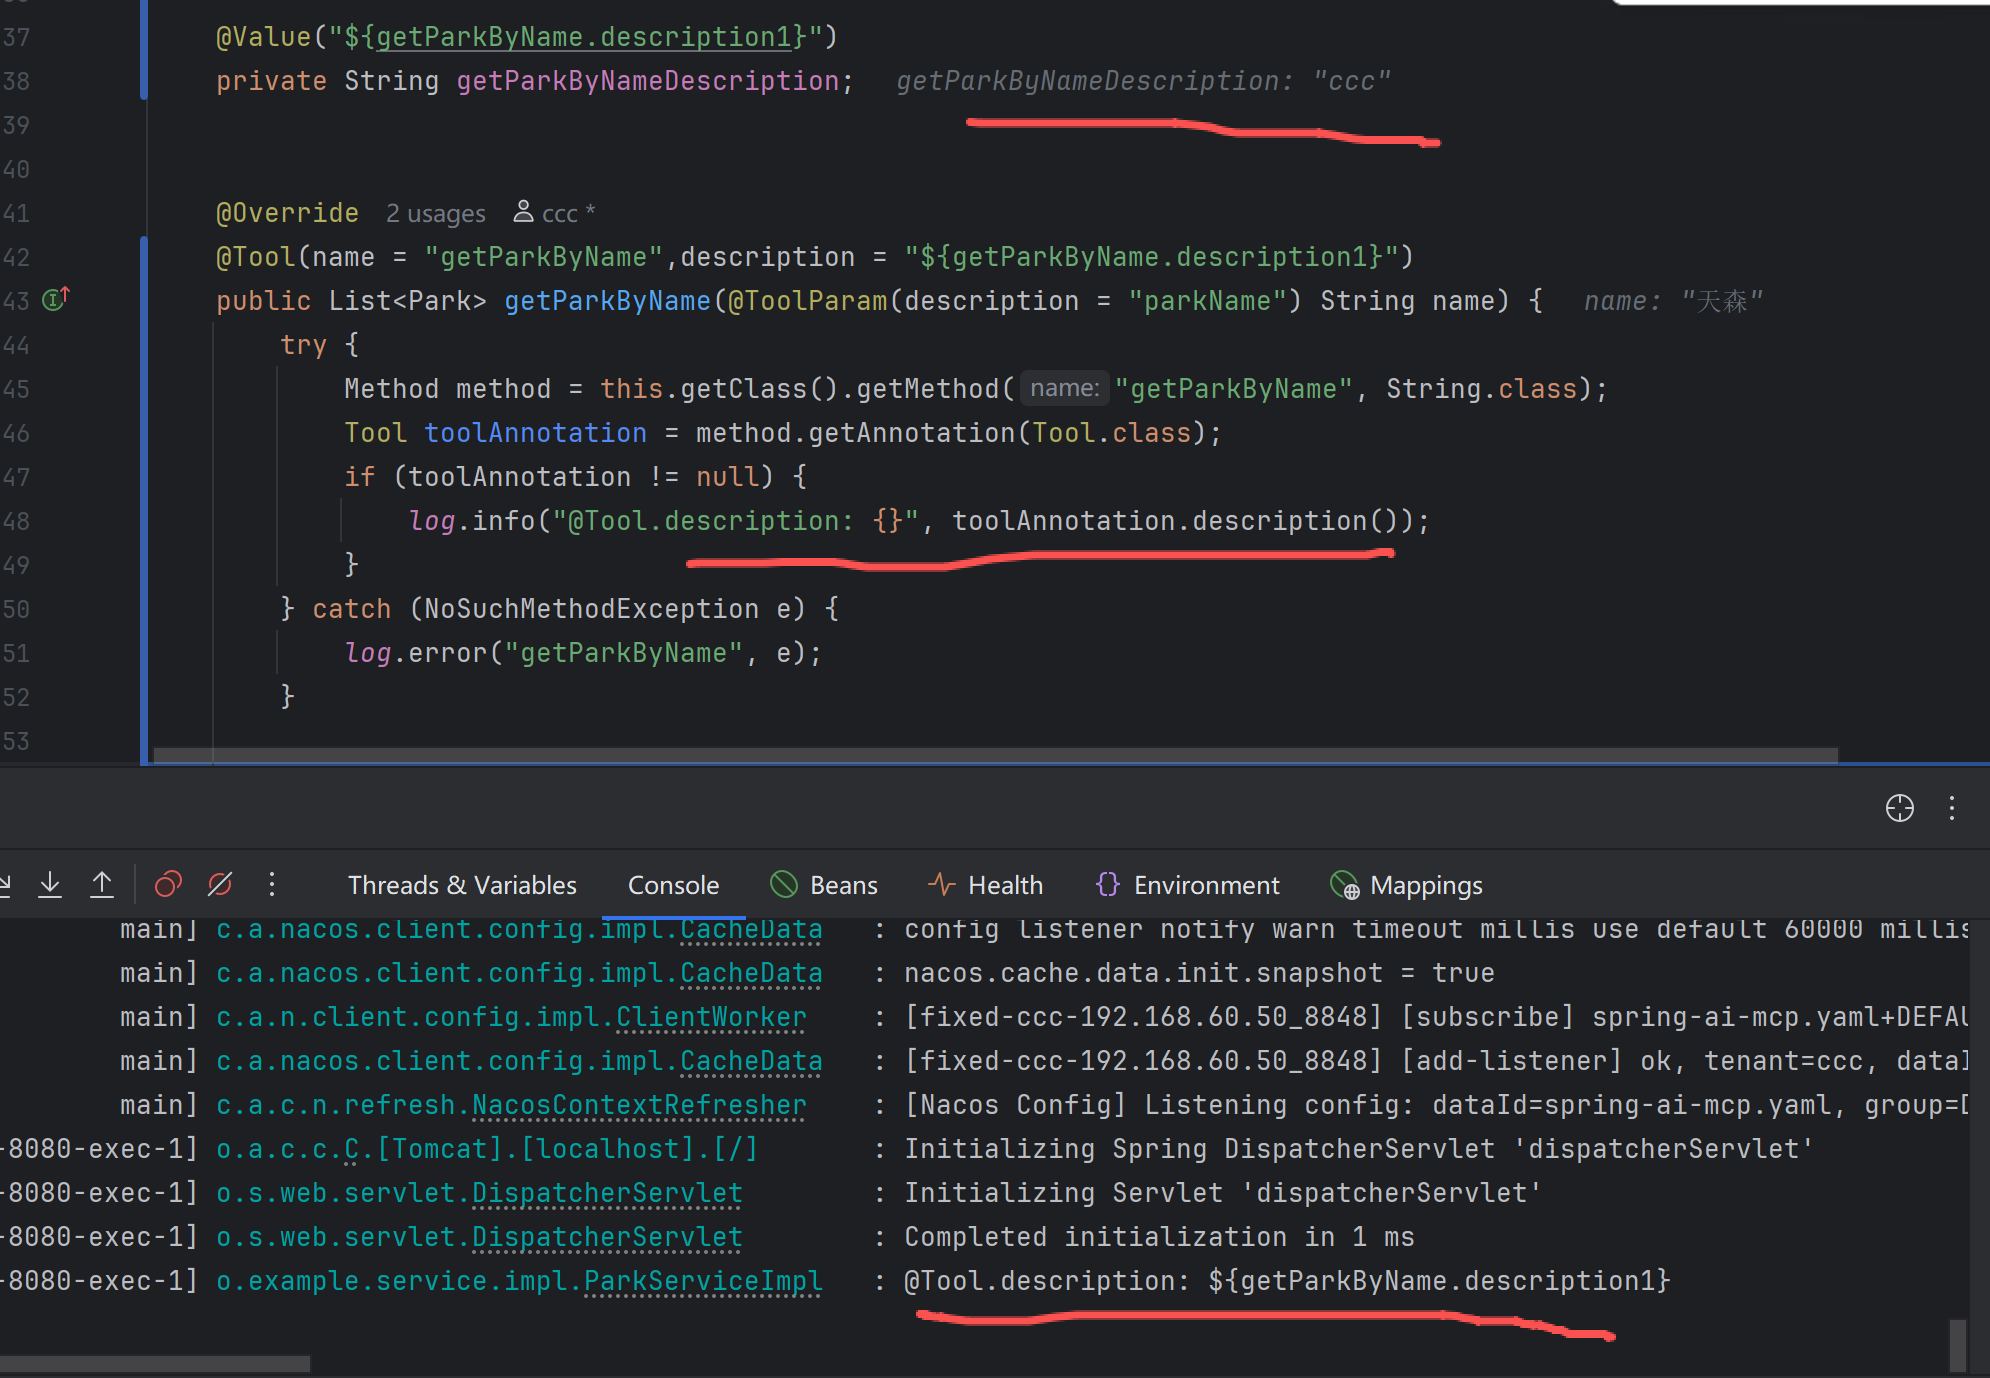Open the Threads & Variables tab
Screen dimensions: 1990x1378
point(462,885)
